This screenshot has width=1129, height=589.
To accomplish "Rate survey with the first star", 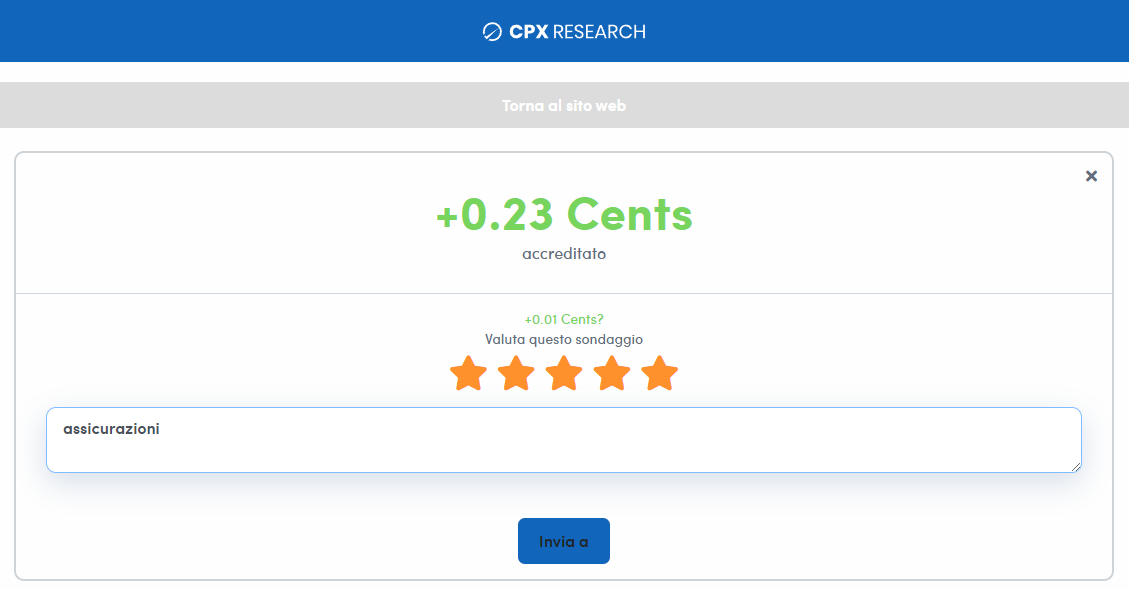I will point(469,373).
